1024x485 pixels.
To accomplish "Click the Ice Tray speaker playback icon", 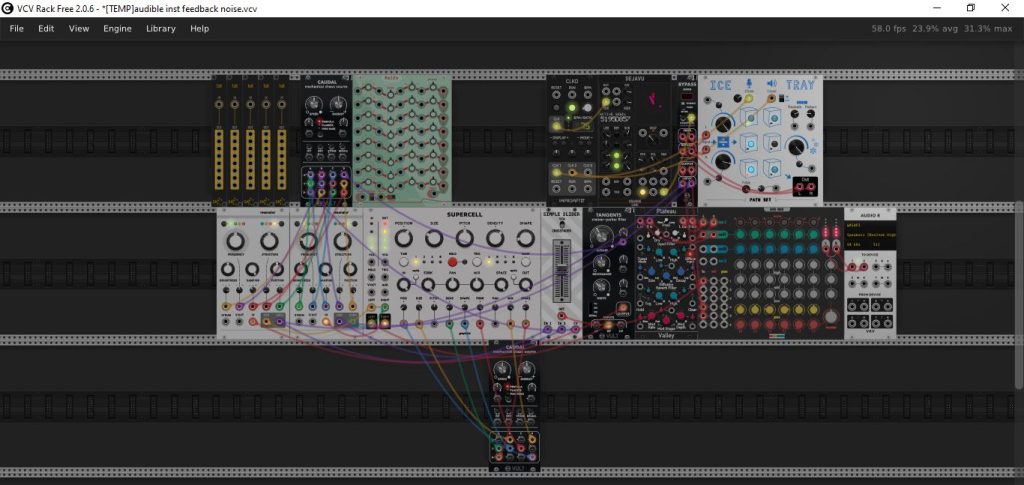I will 772,84.
